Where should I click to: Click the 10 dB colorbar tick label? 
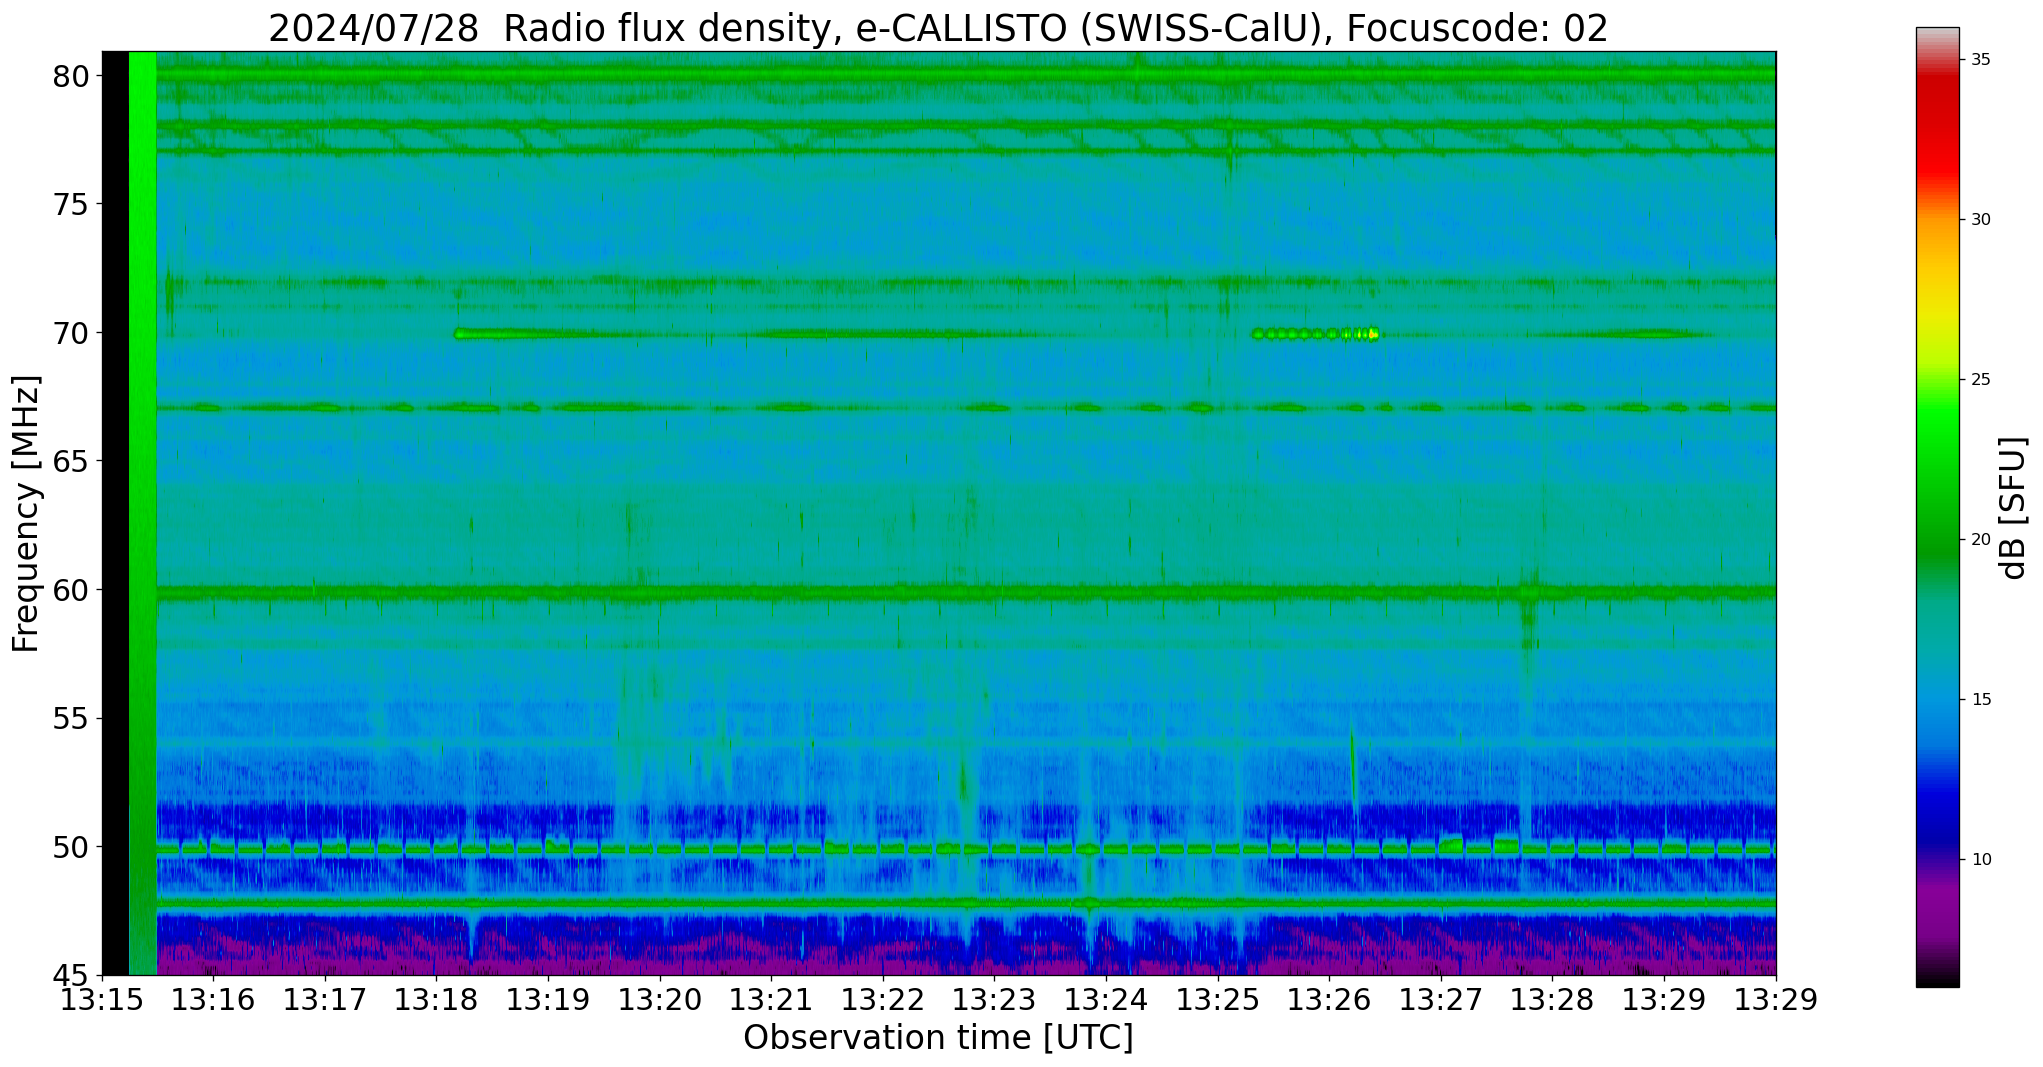coord(1981,859)
